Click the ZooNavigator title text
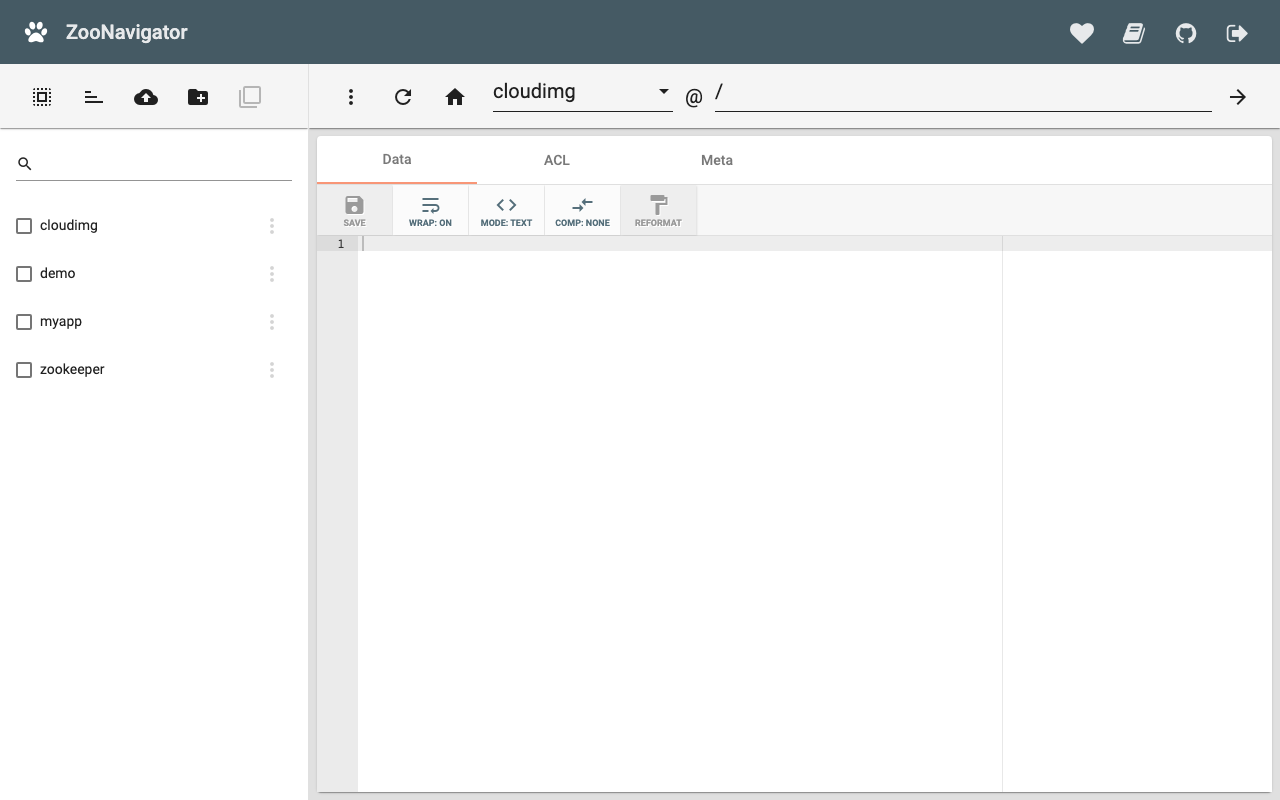Image resolution: width=1280 pixels, height=800 pixels. [x=127, y=32]
